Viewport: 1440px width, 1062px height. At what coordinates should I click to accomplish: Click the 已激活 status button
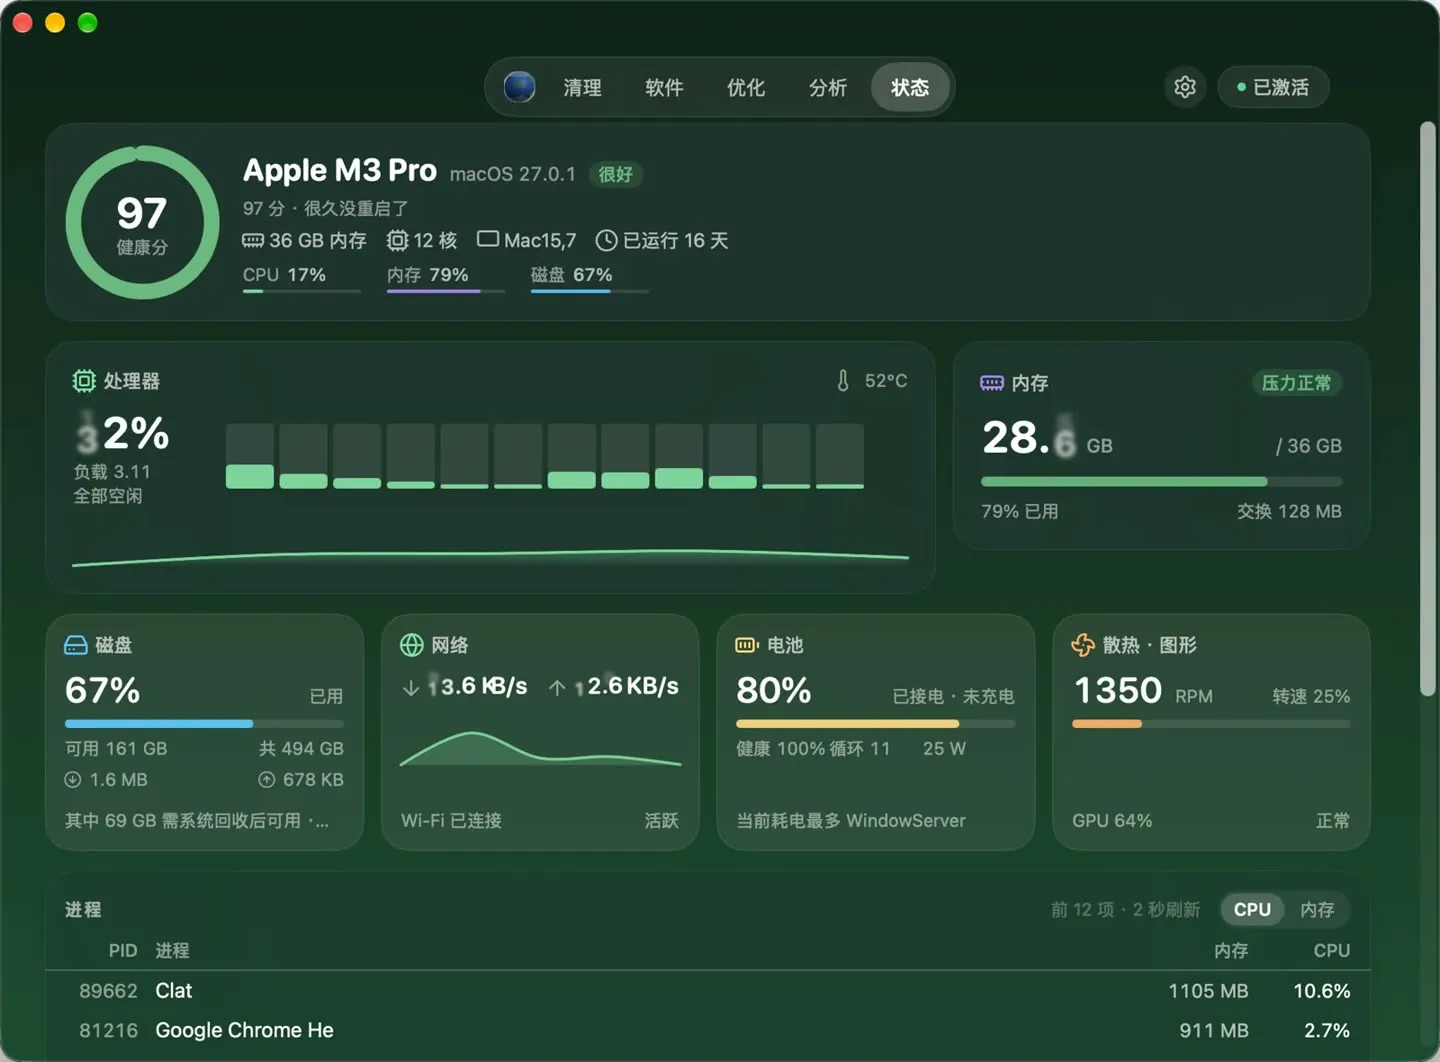tap(1273, 87)
